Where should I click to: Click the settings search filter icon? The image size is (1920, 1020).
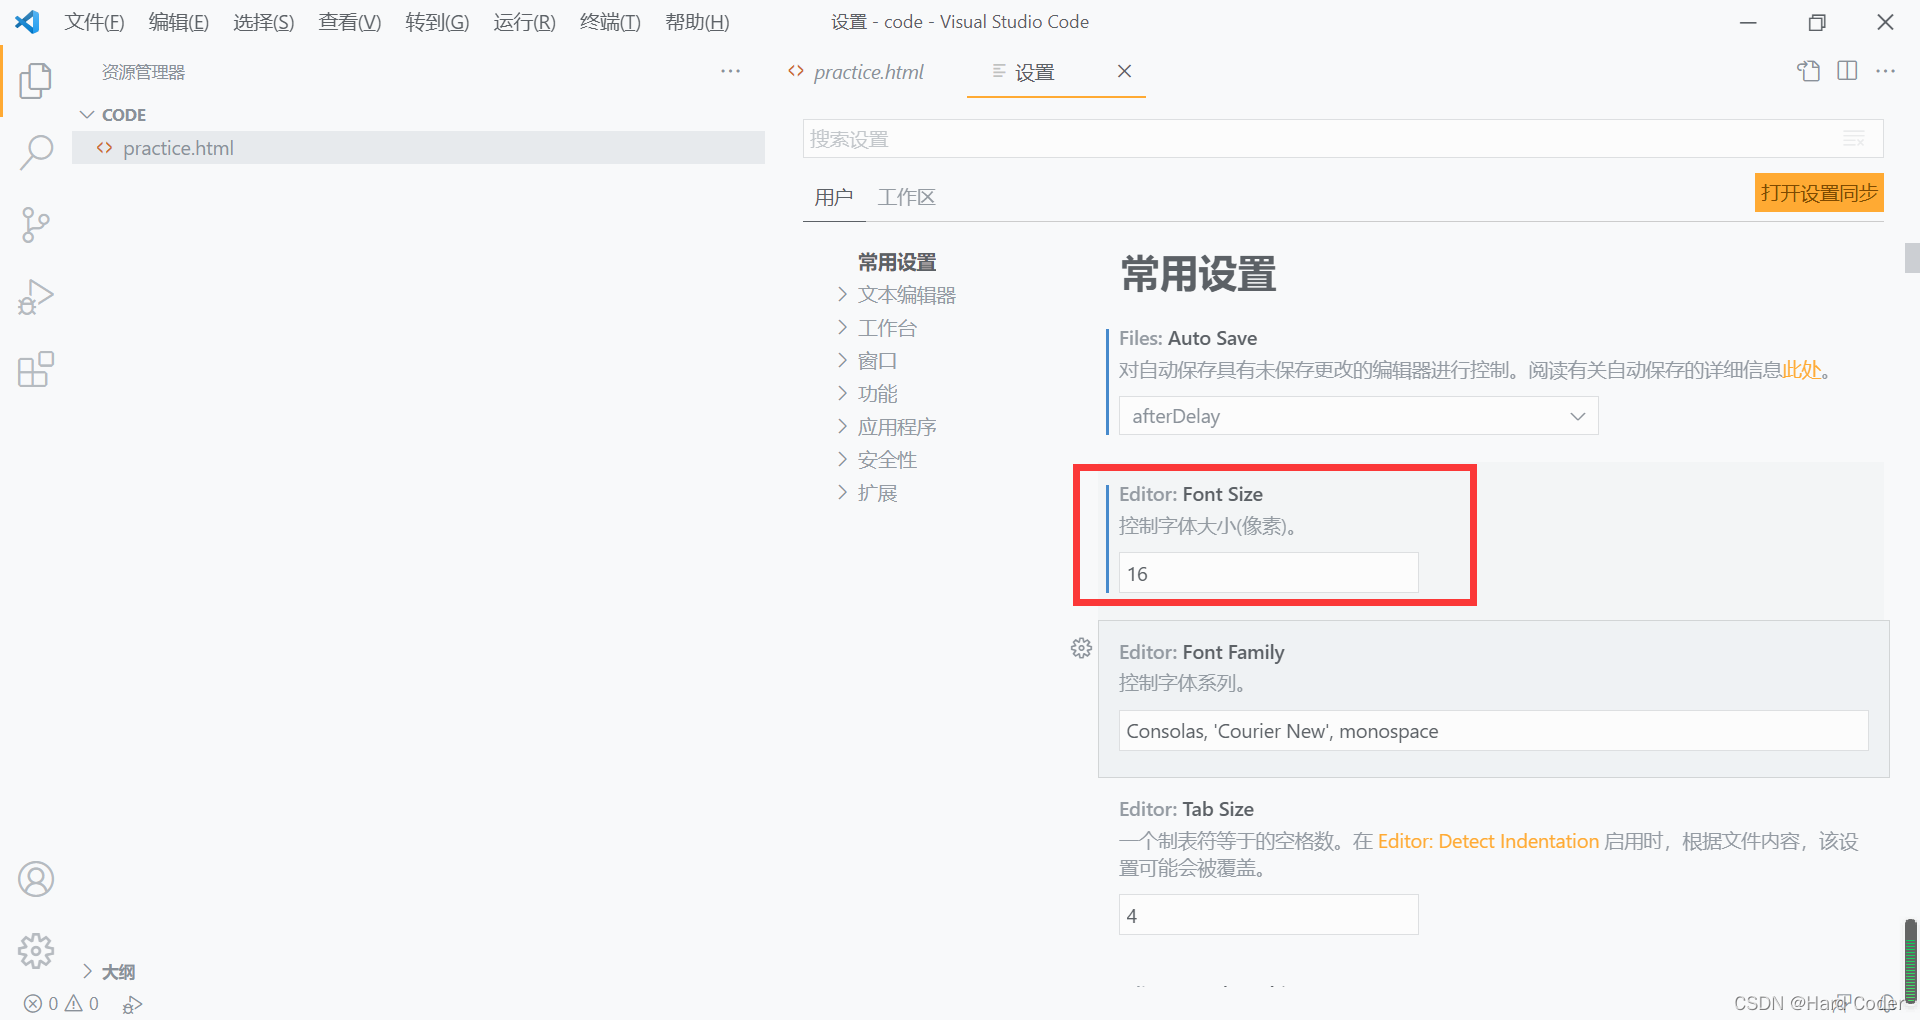[x=1854, y=139]
